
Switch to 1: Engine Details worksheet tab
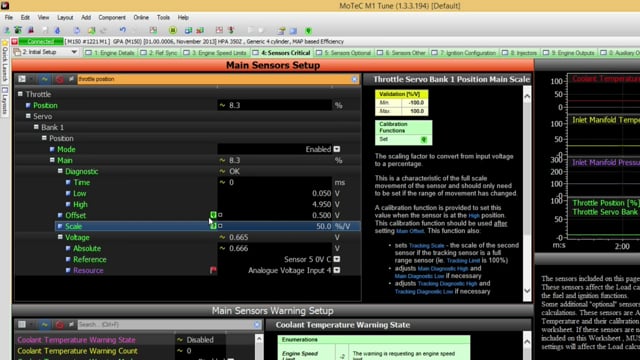pyautogui.click(x=110, y=53)
